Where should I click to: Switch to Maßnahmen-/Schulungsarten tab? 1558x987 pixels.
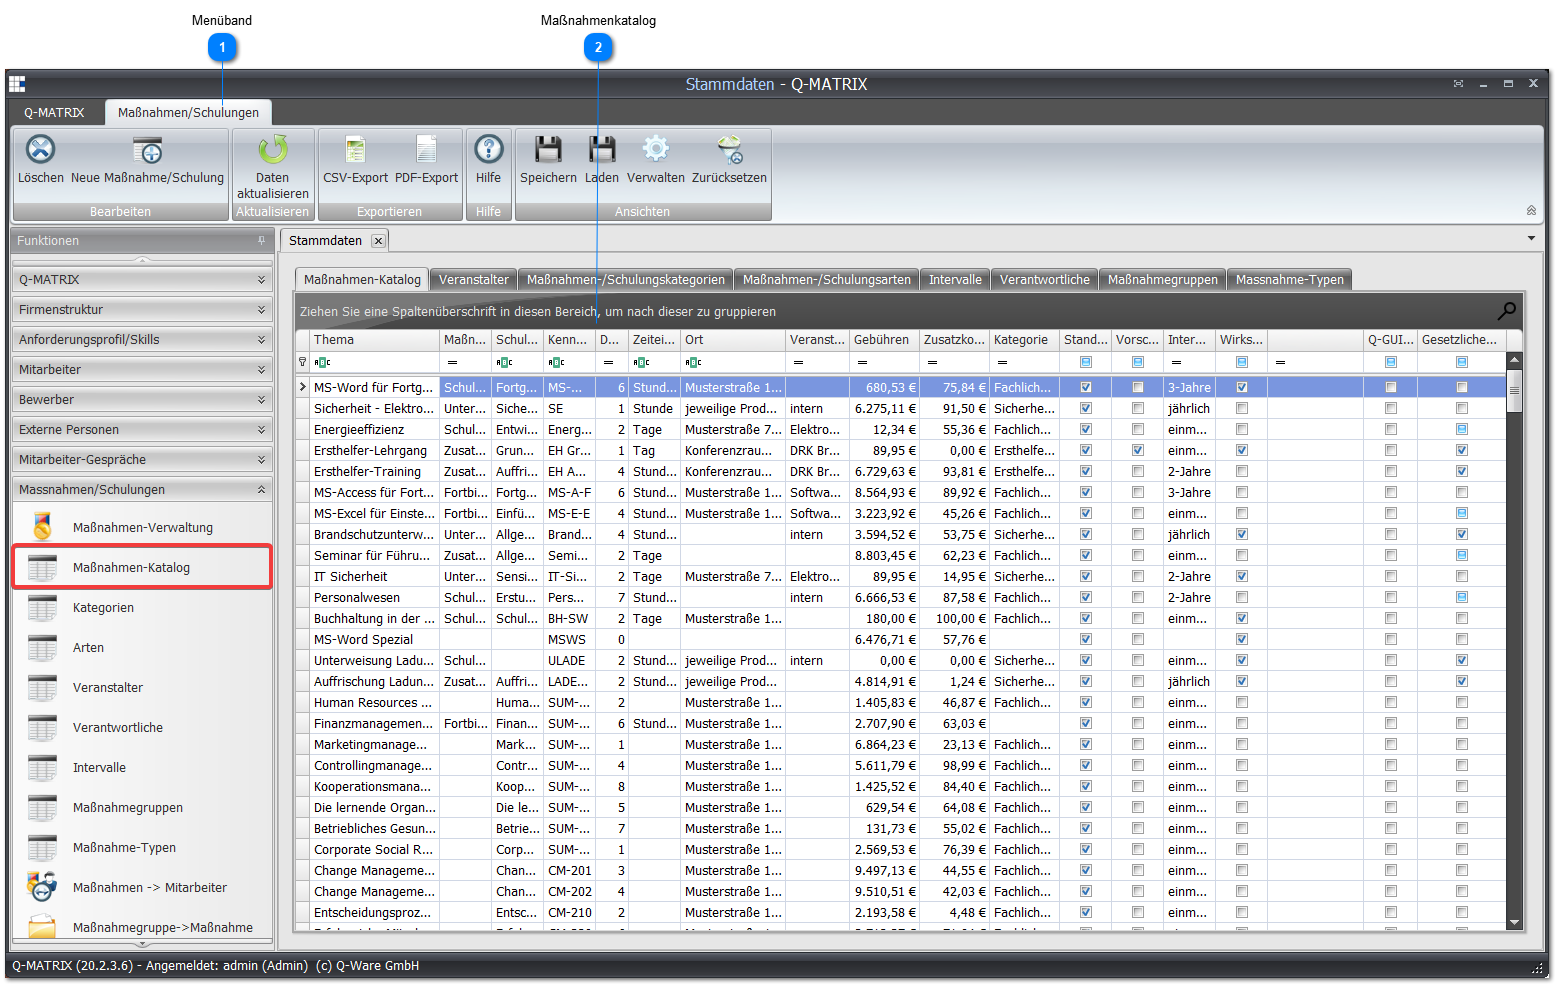point(827,280)
